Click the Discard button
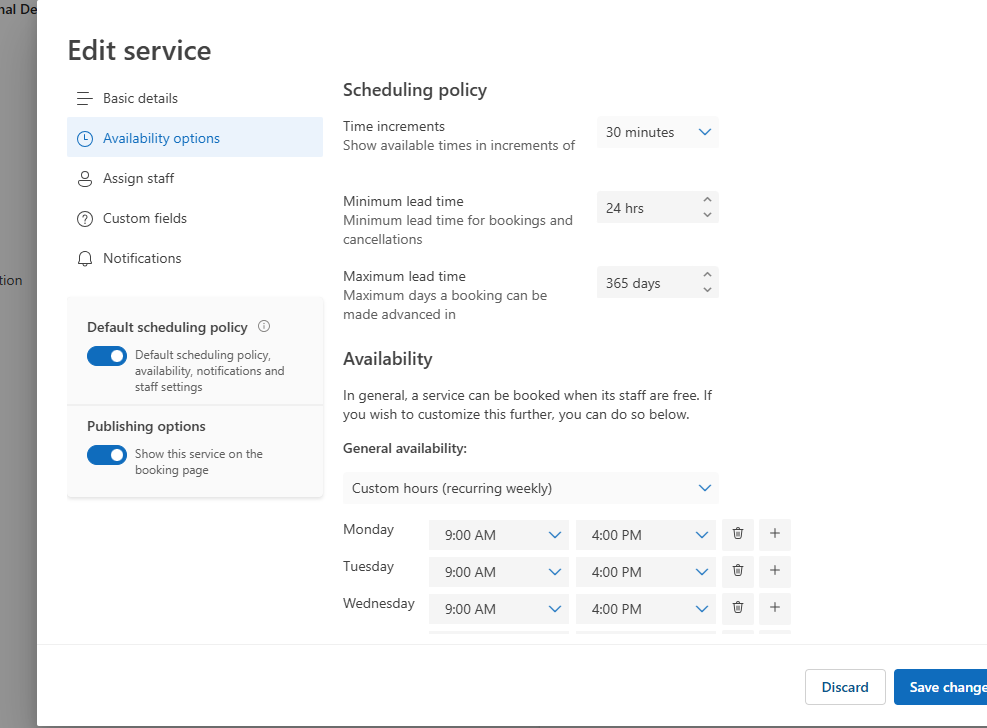 845,687
